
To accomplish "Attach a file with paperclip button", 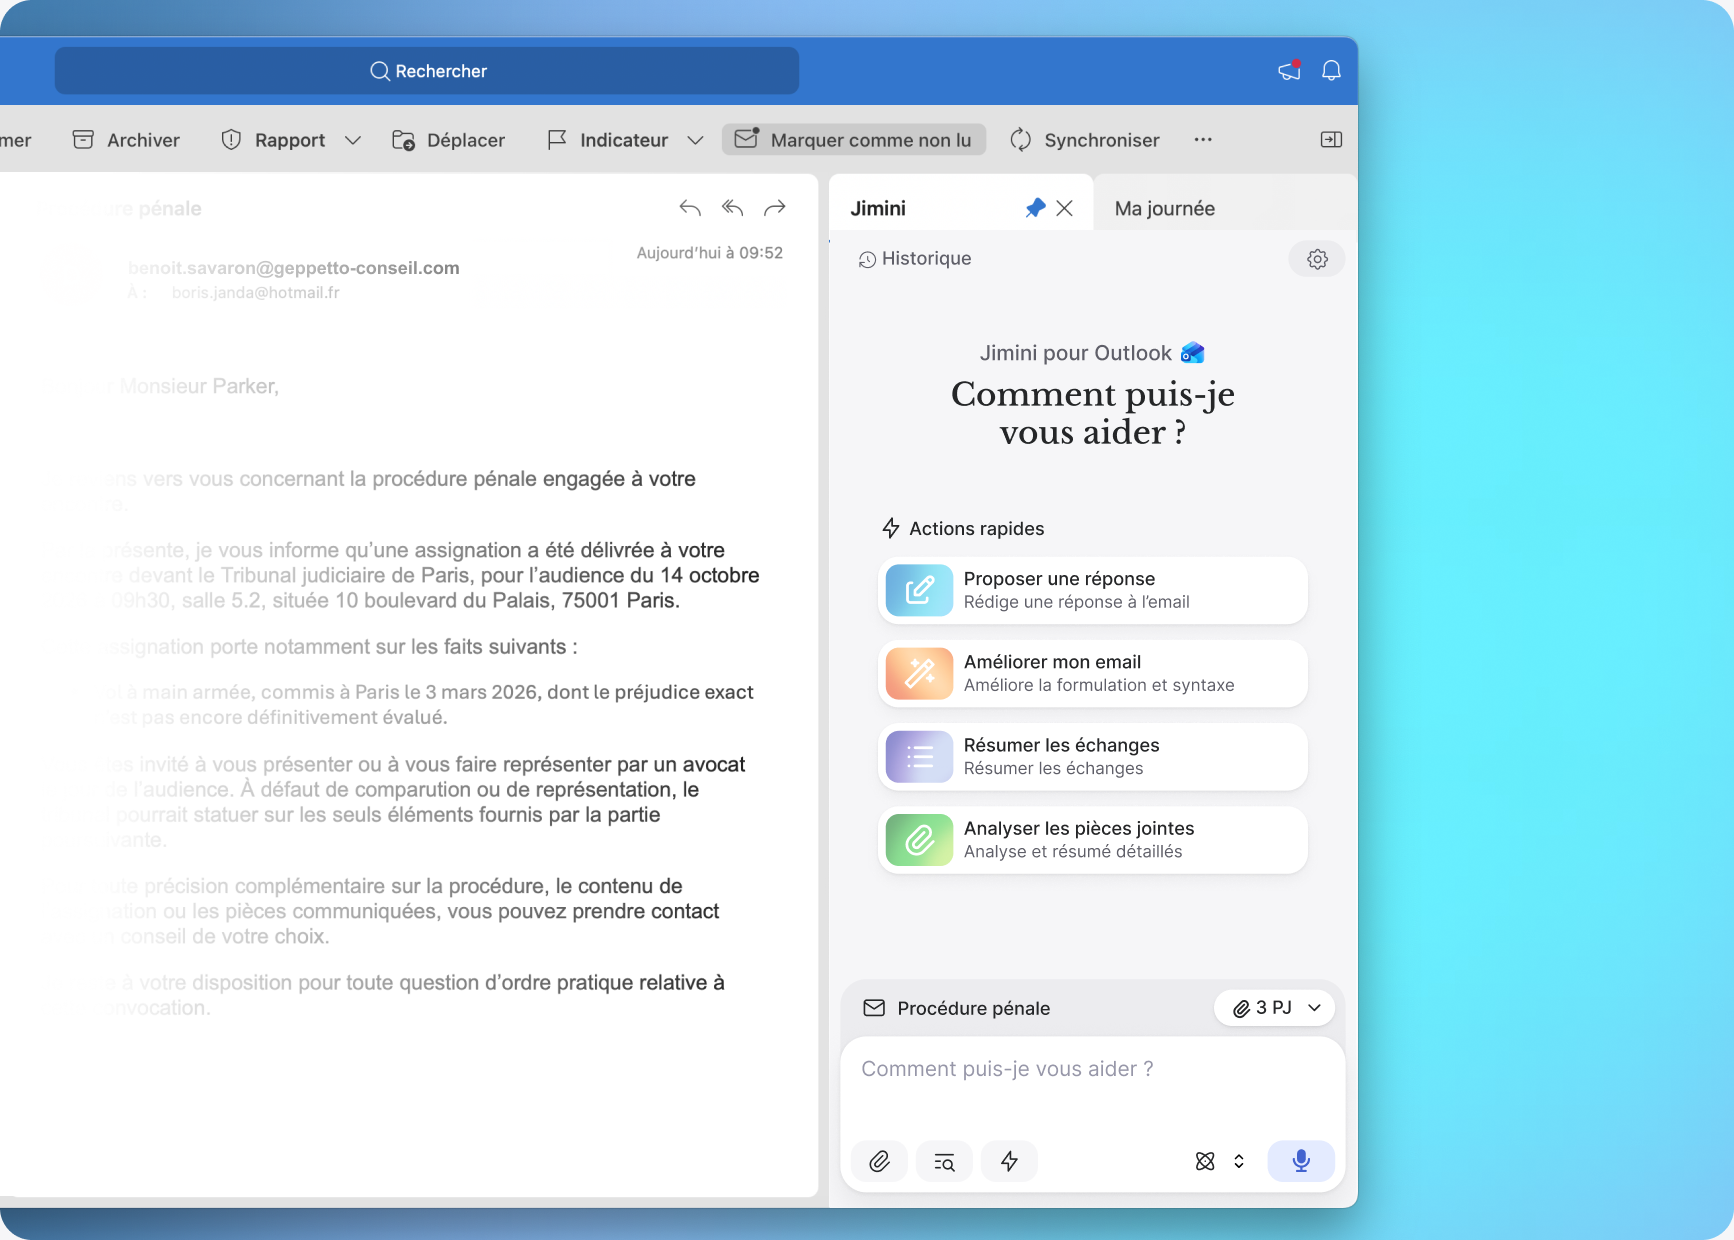I will pyautogui.click(x=879, y=1161).
